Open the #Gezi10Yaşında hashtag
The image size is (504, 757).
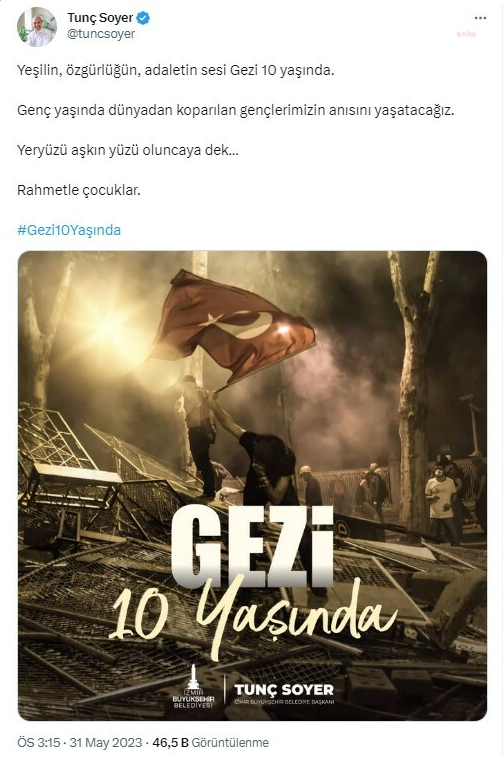(69, 230)
